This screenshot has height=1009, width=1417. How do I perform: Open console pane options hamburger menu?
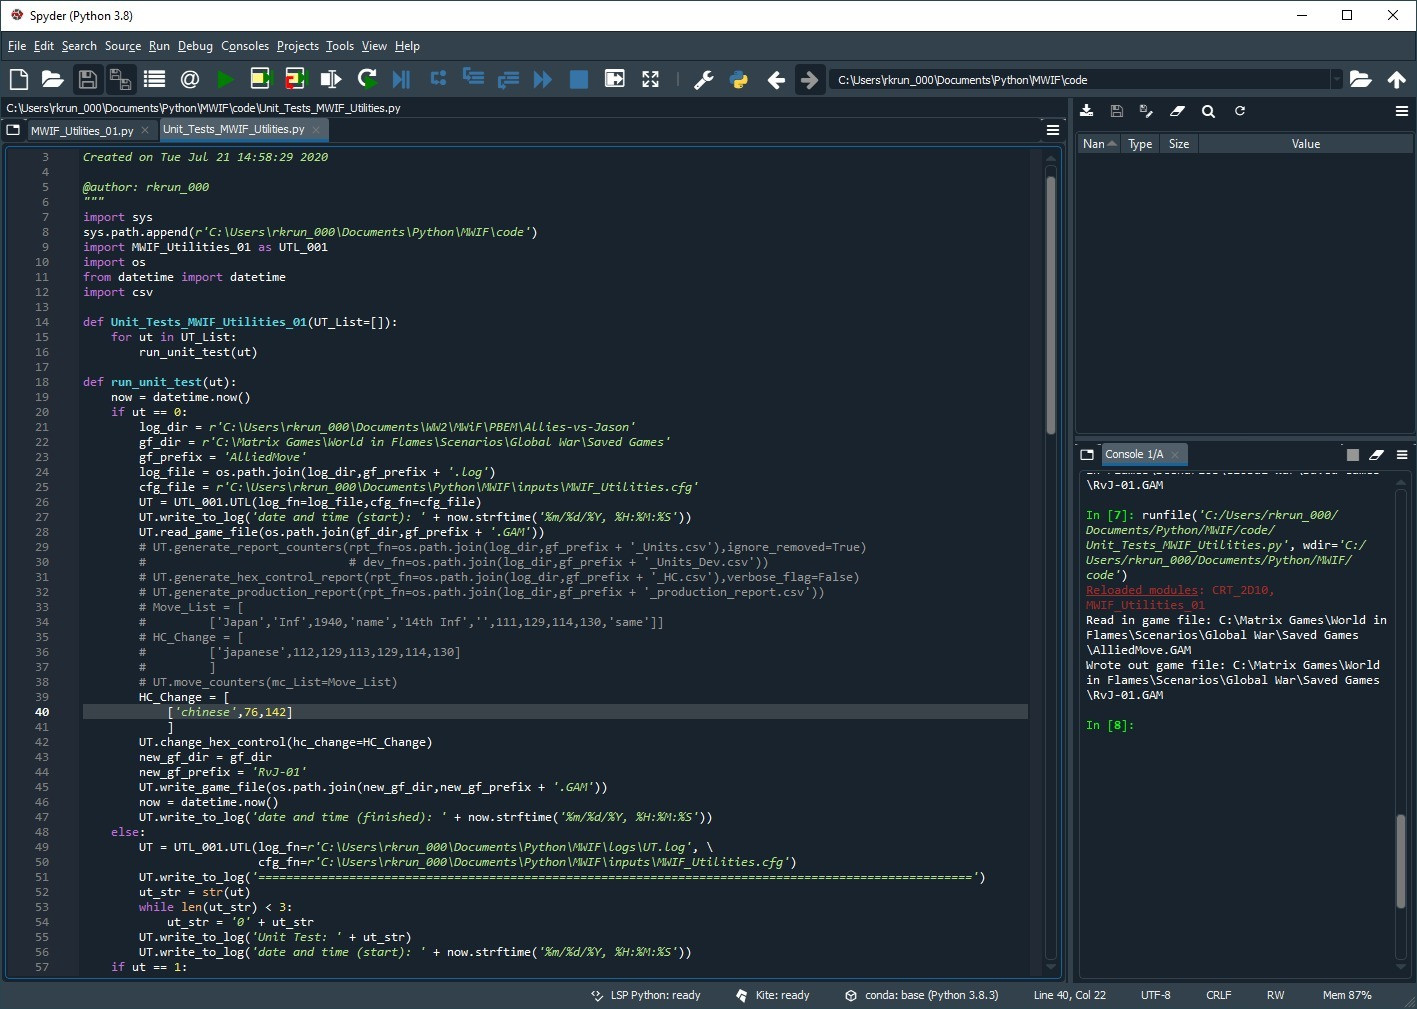pyautogui.click(x=1402, y=454)
